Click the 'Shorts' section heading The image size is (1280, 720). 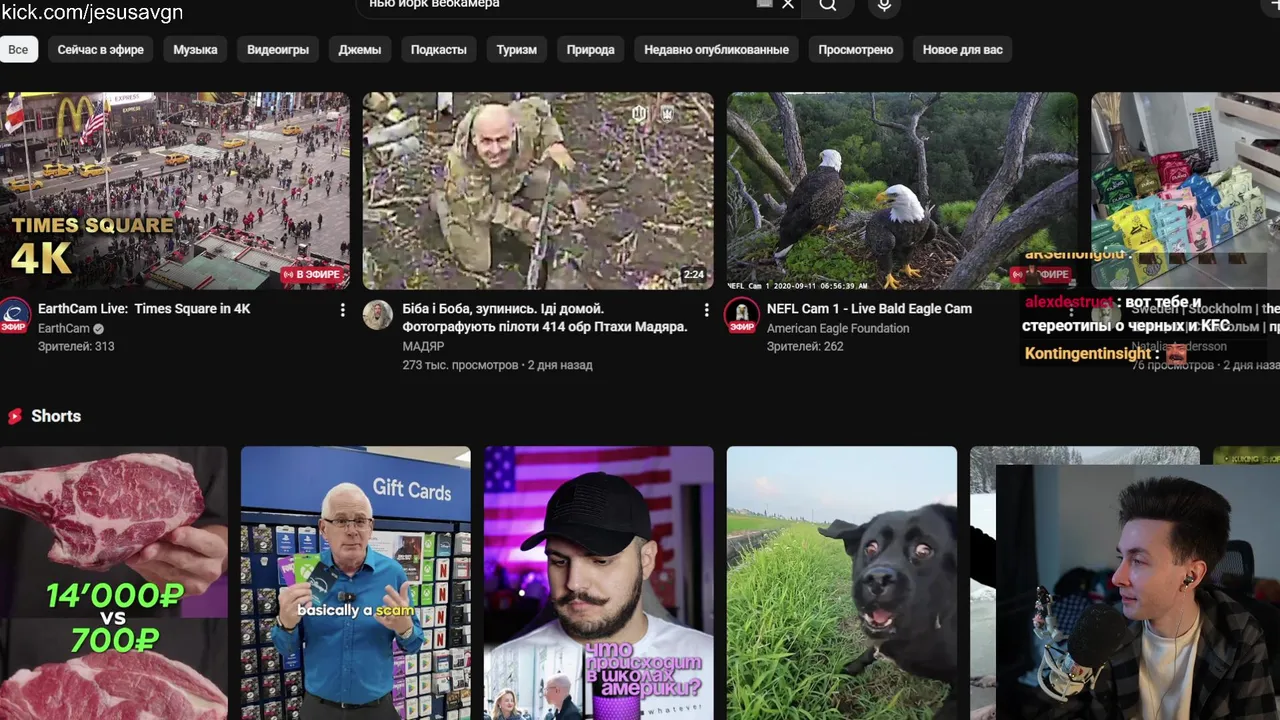pyautogui.click(x=56, y=416)
